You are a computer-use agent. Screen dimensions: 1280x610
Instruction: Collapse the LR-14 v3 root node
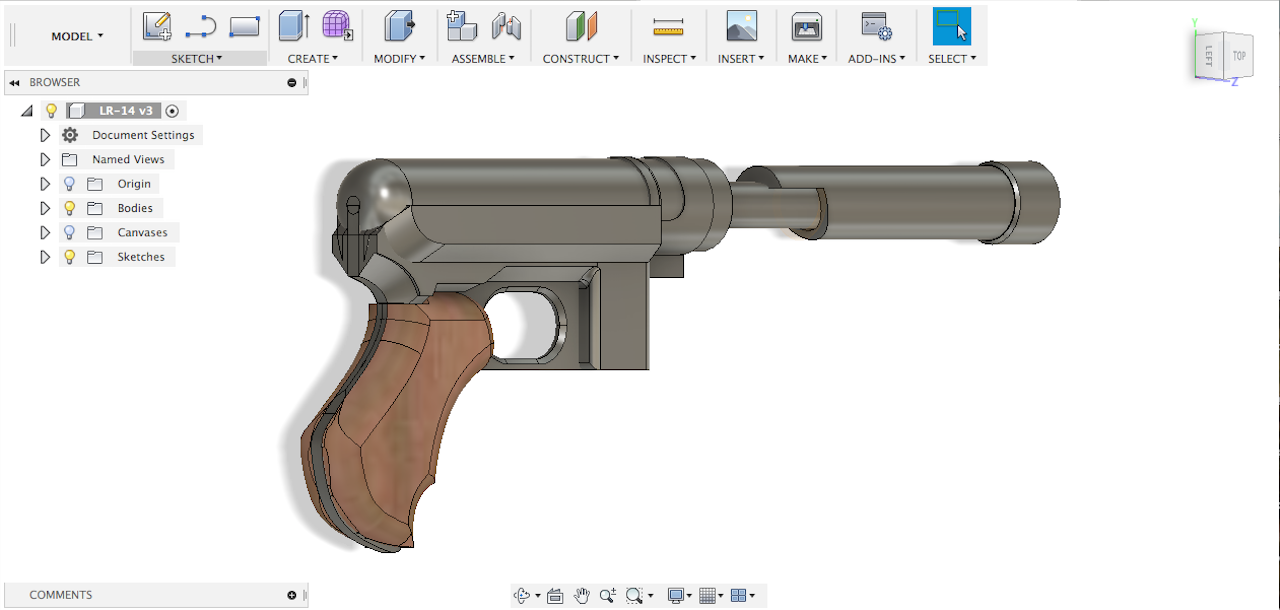(26, 111)
